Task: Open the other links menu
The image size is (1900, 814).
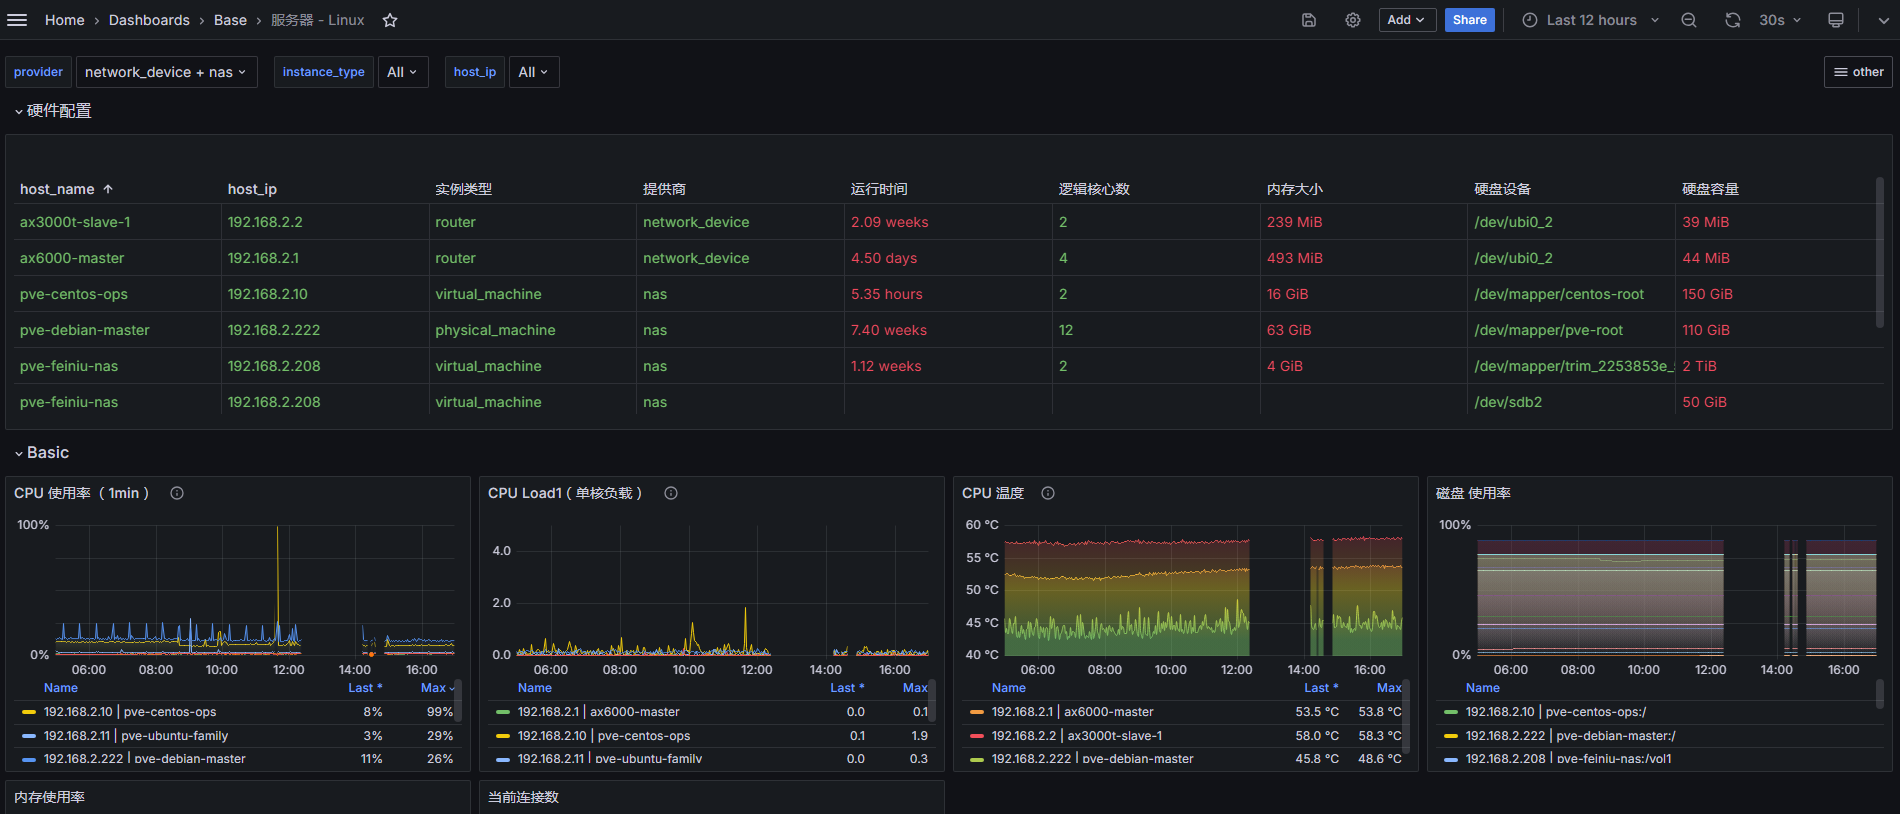Action: 1858,72
